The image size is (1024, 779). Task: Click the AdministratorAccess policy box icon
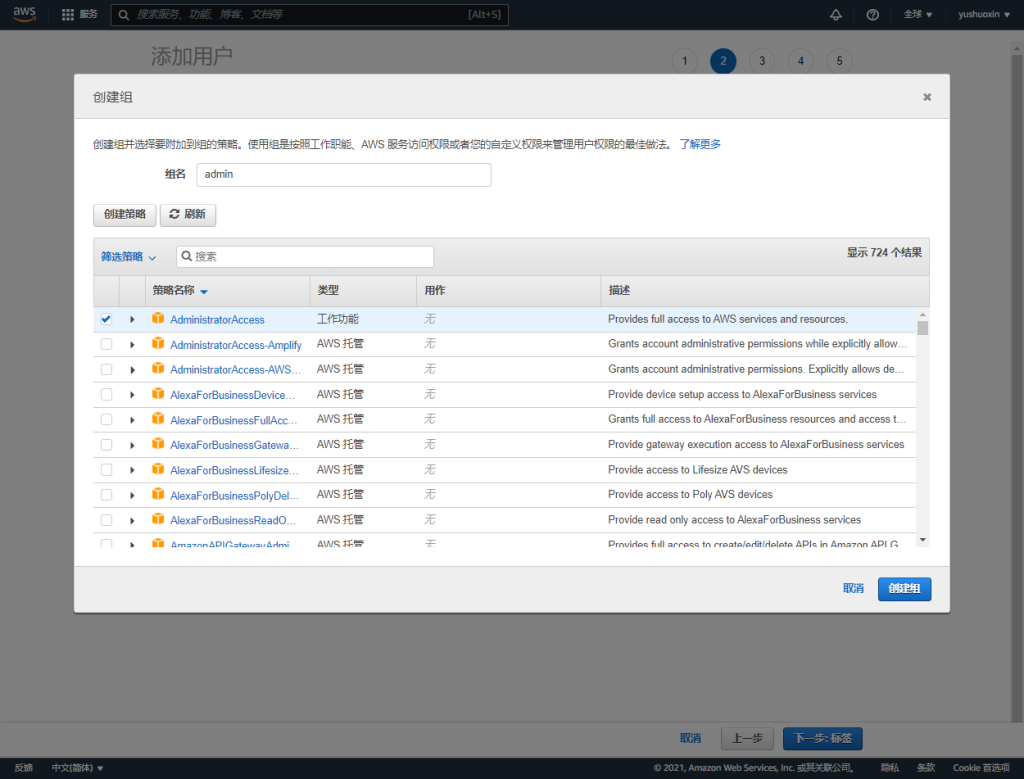click(157, 319)
